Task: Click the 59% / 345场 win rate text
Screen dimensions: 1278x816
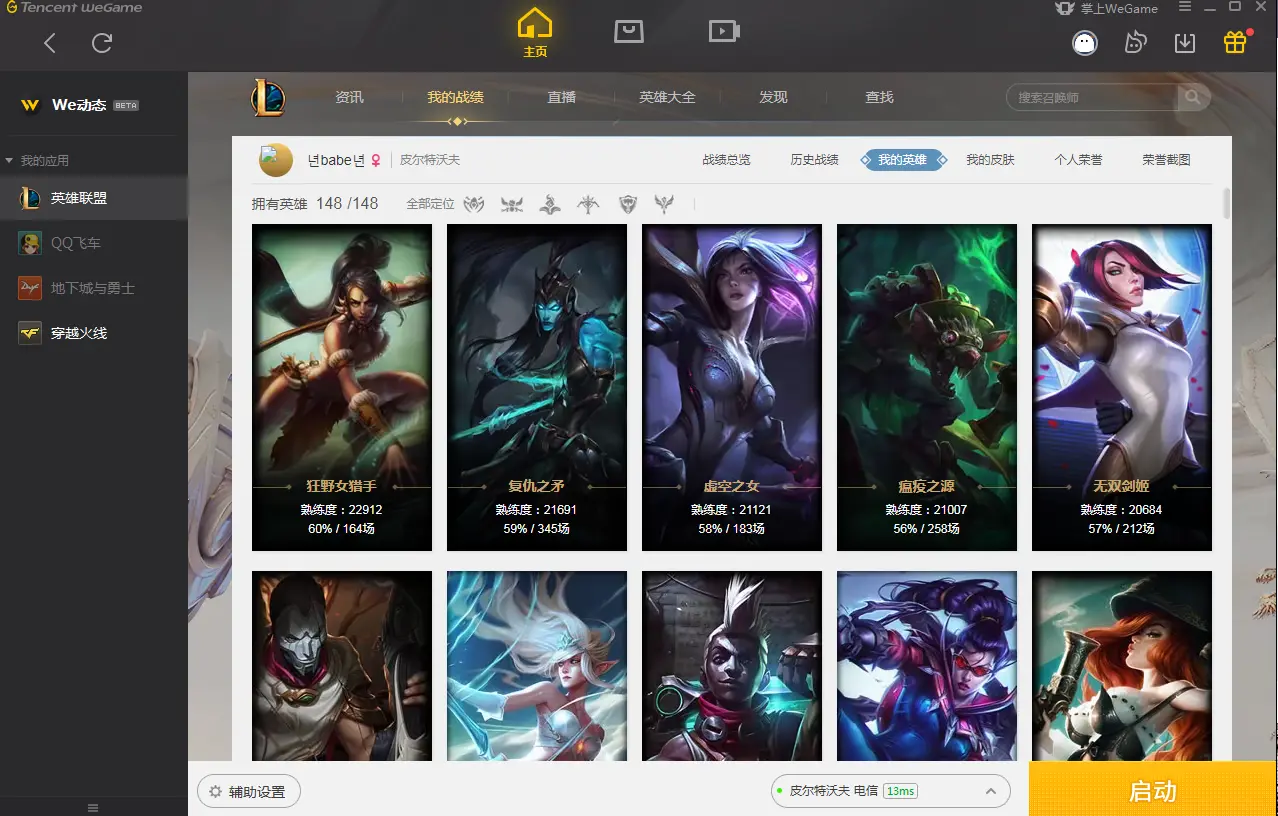Action: click(537, 528)
